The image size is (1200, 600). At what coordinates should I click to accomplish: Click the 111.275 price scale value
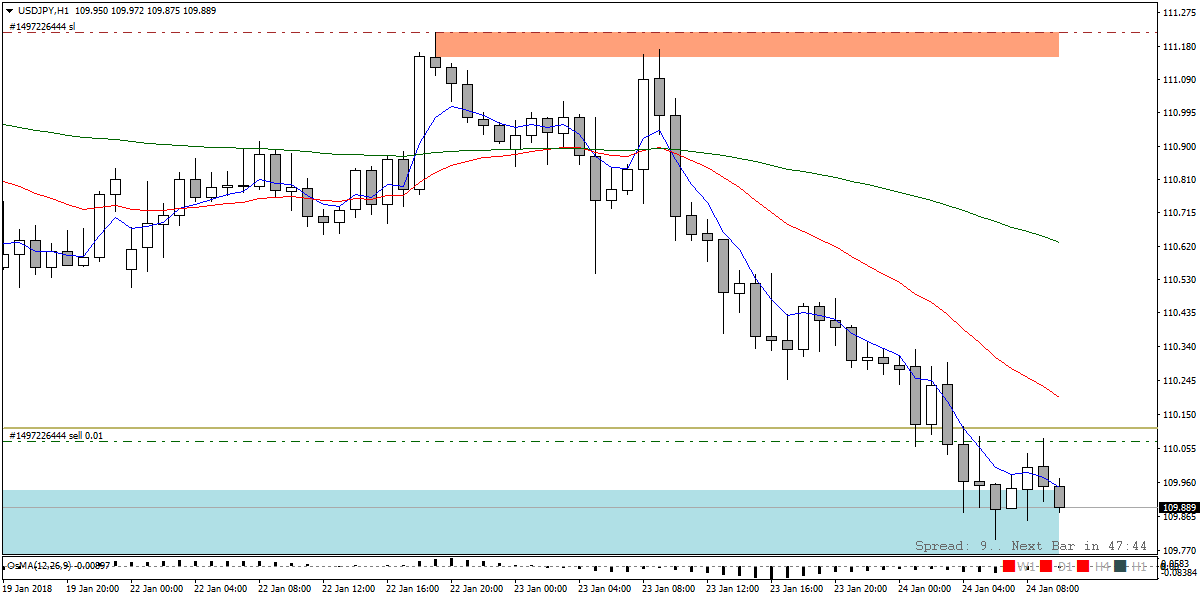[1180, 13]
